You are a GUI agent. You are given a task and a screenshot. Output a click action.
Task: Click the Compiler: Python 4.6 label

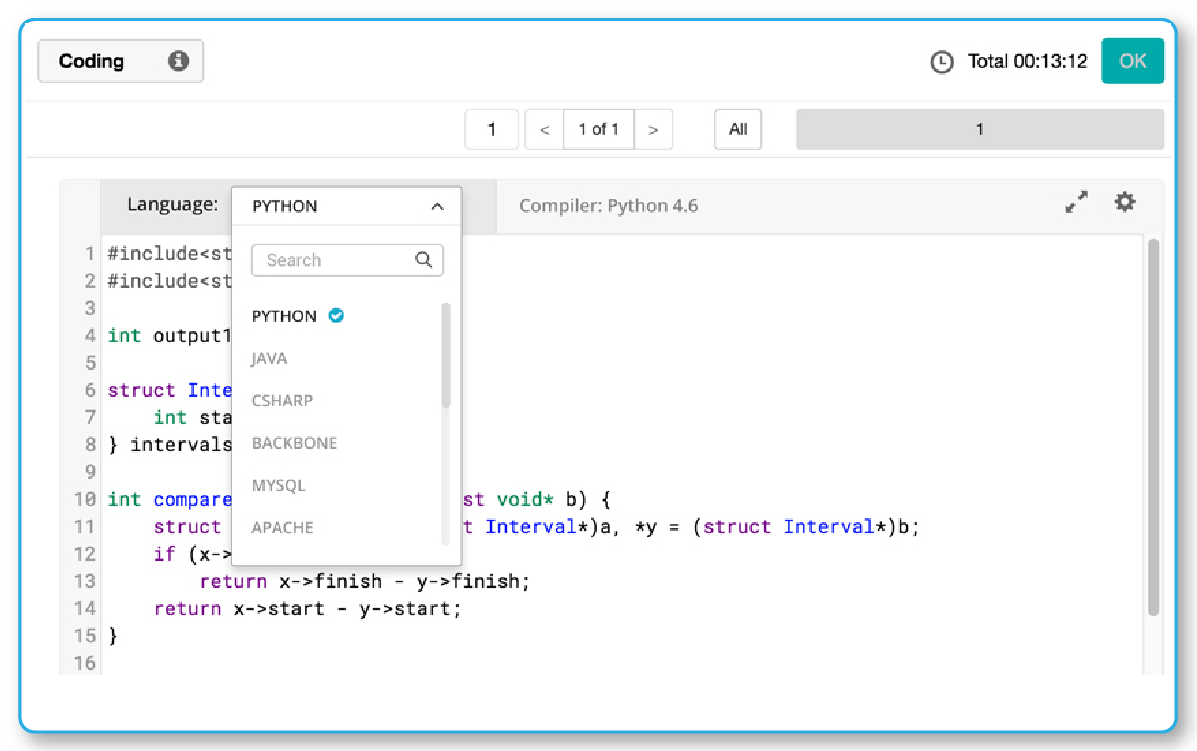pos(608,205)
